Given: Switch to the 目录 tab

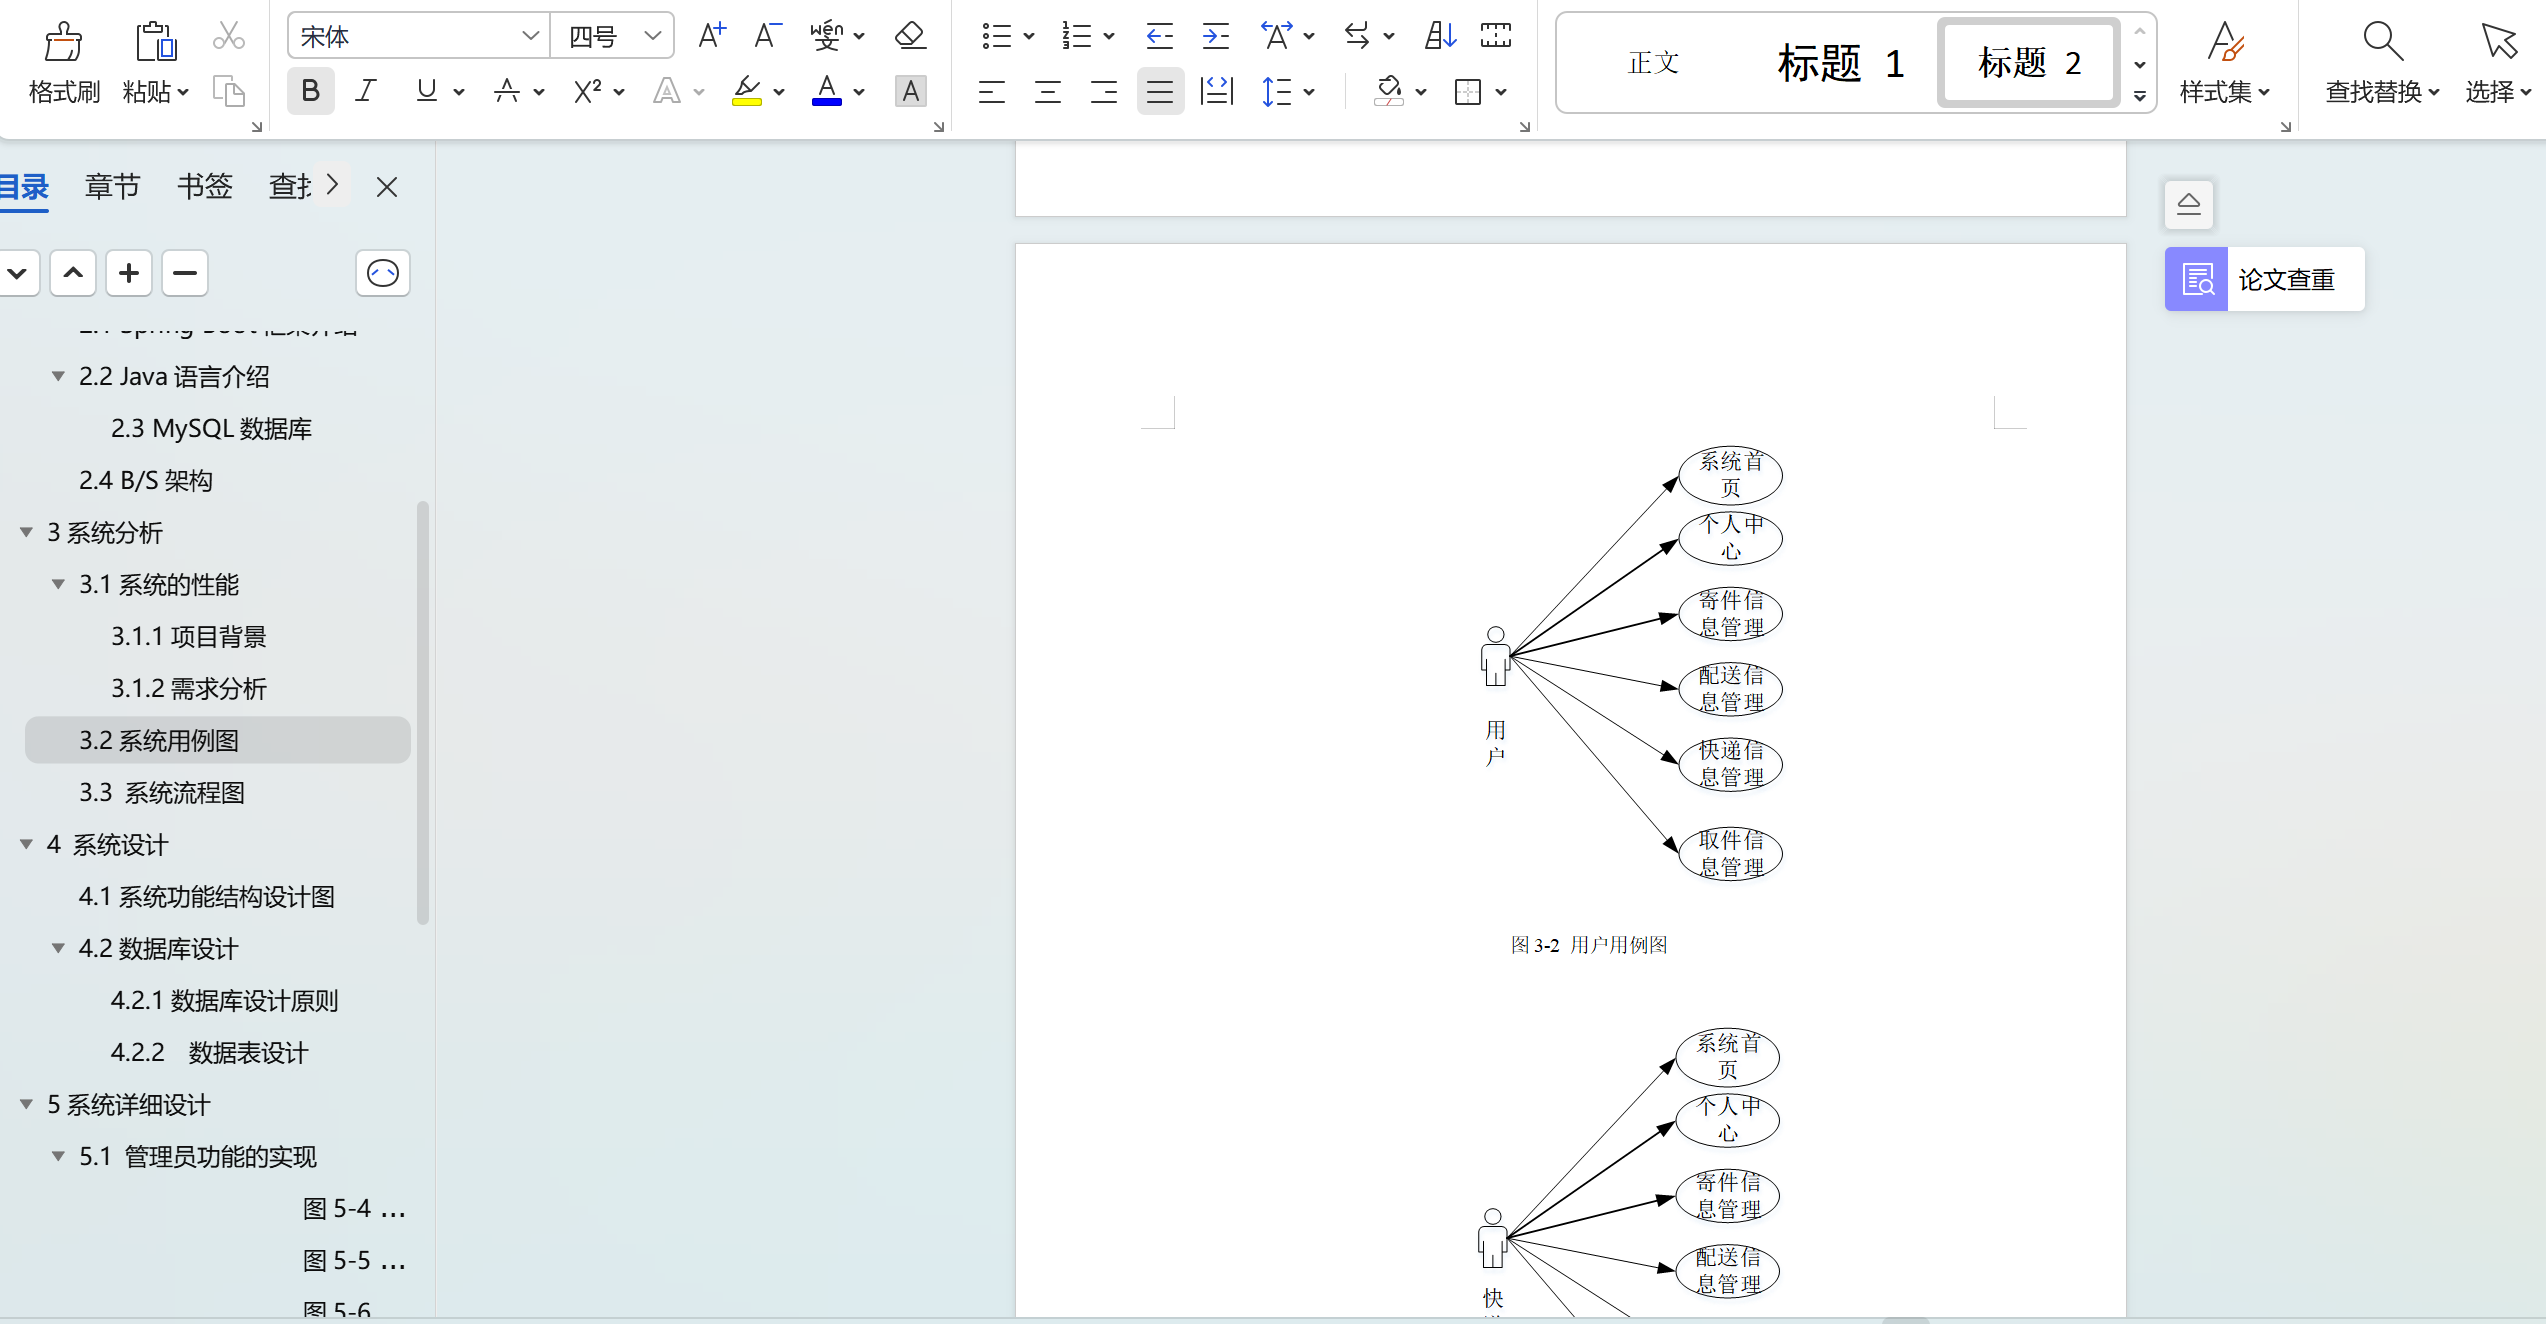Looking at the screenshot, I should [x=24, y=186].
